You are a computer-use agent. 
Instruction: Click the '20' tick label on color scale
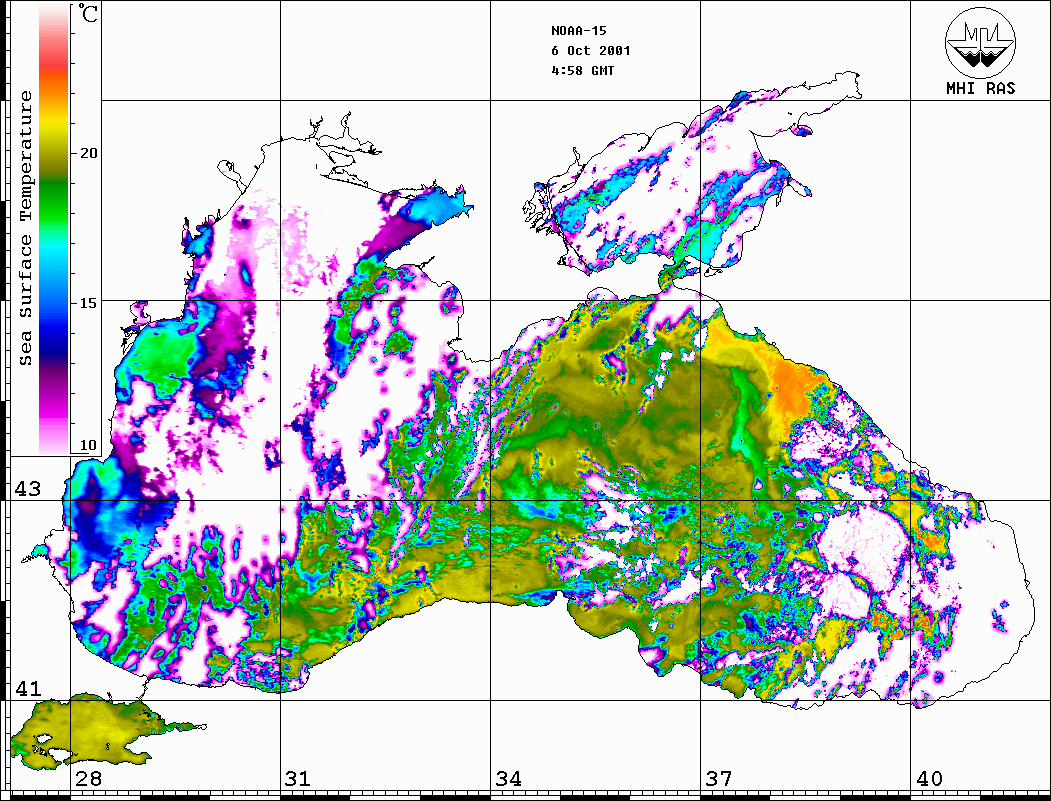click(88, 153)
